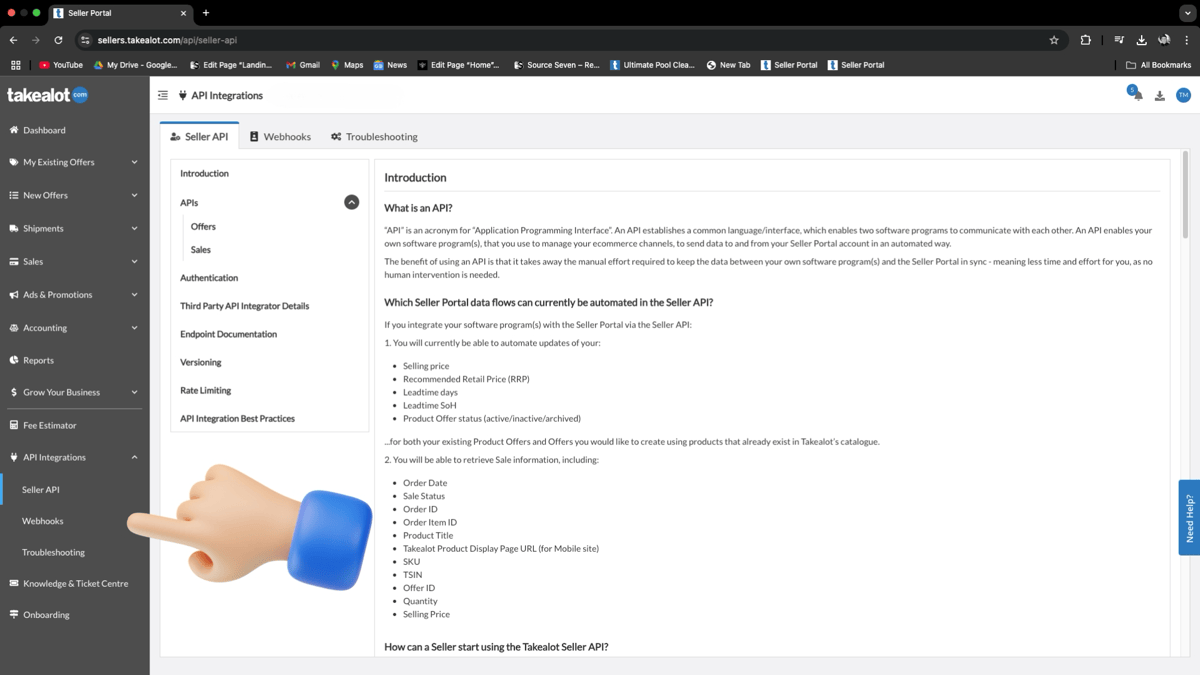Open the apps grid in the bookmarks bar
1200x675 pixels.
15,65
